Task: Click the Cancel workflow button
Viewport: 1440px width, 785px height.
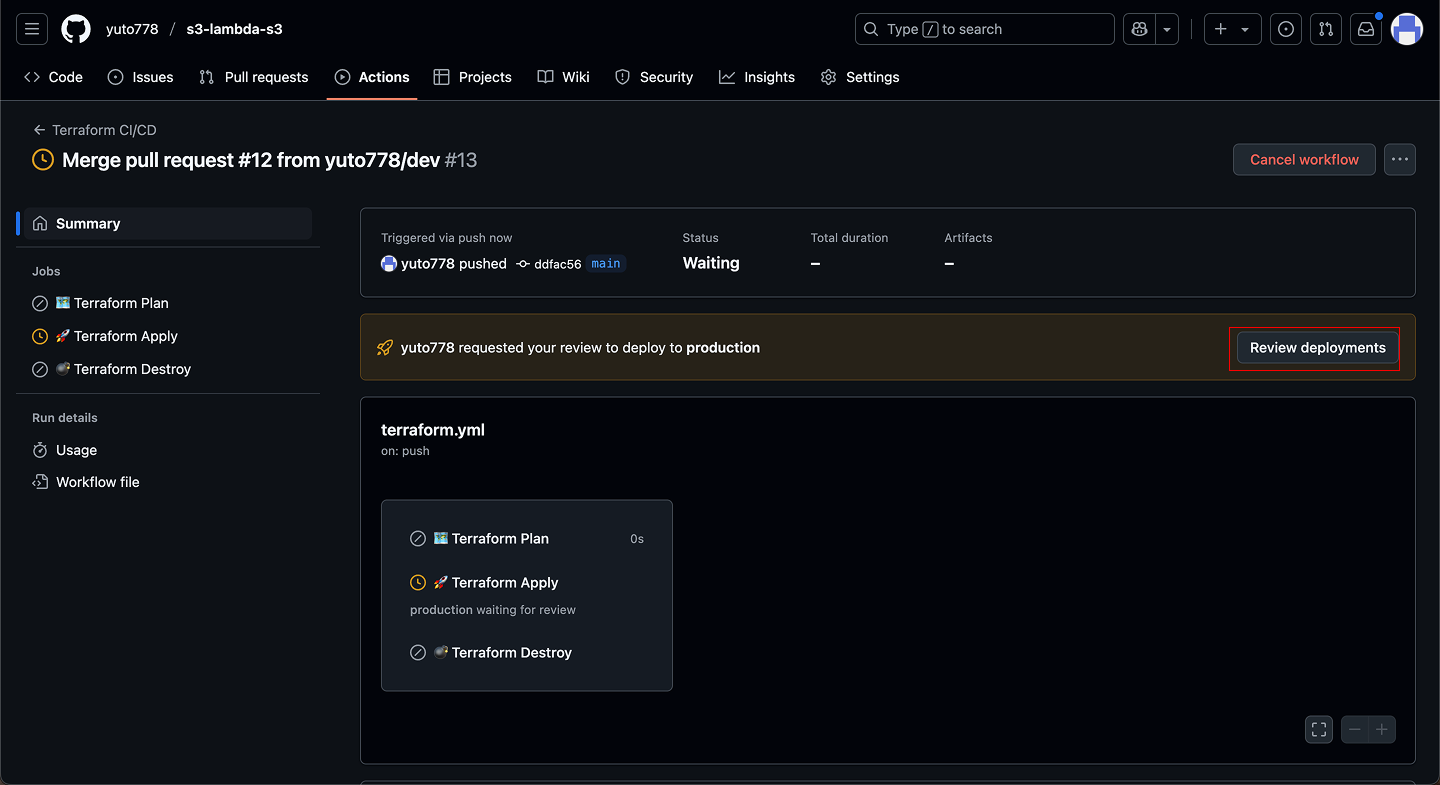Action: click(x=1304, y=160)
